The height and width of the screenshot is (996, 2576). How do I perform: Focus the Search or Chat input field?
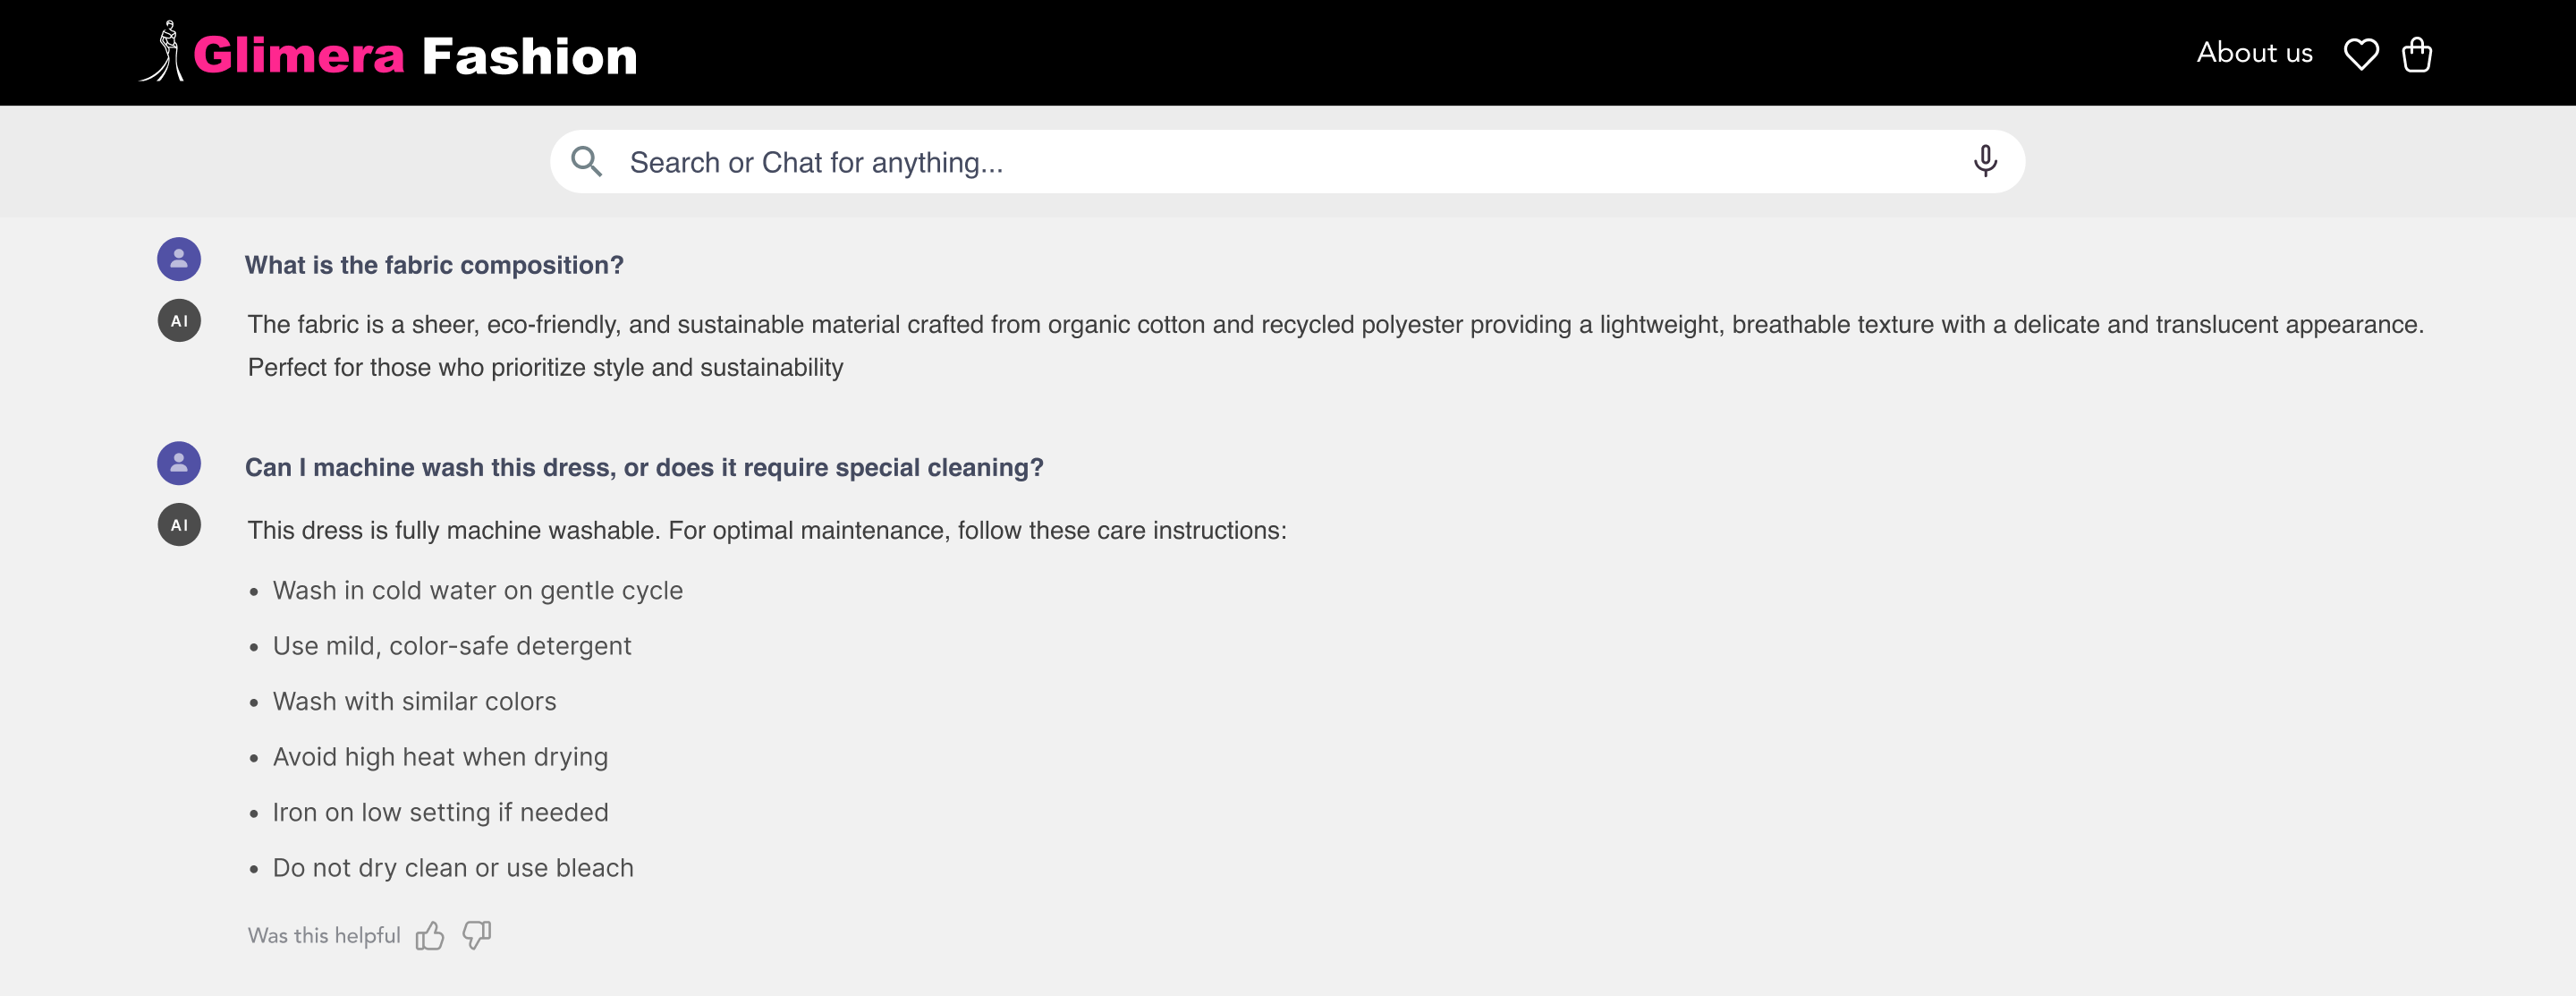[1287, 161]
